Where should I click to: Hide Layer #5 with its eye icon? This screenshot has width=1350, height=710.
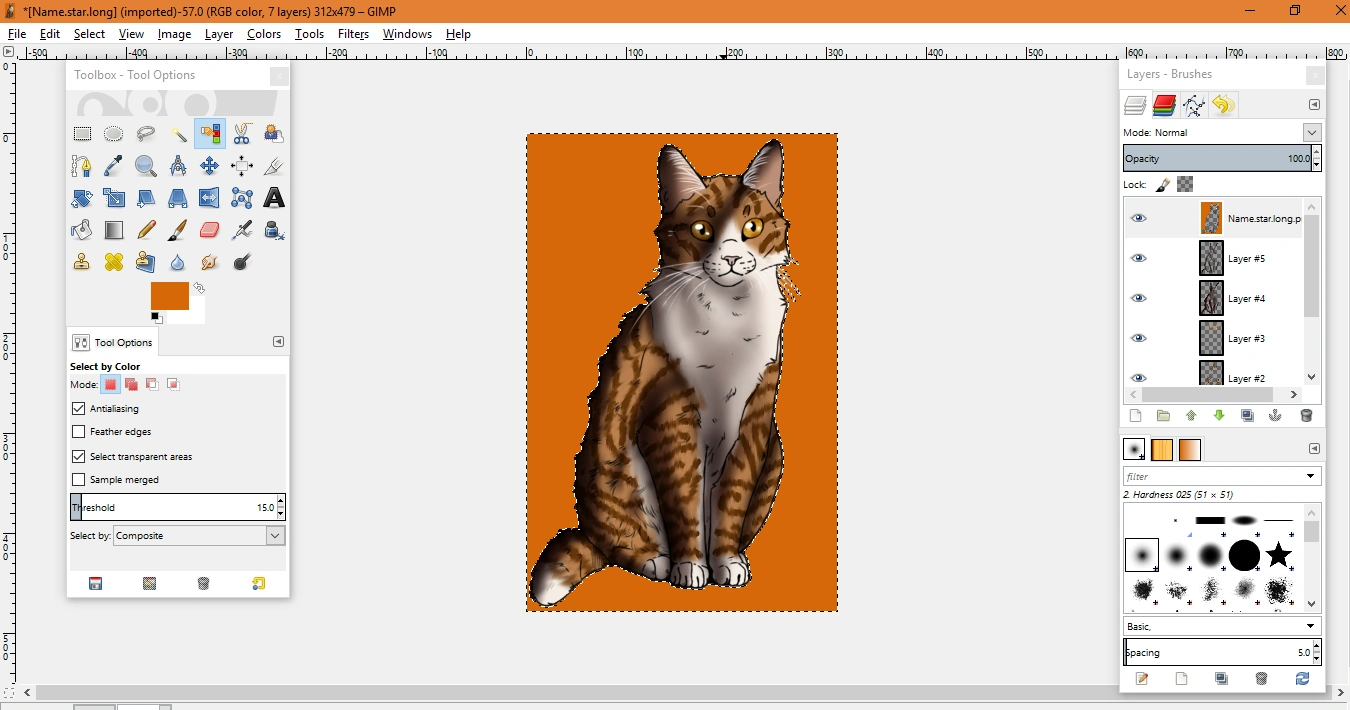pyautogui.click(x=1138, y=258)
